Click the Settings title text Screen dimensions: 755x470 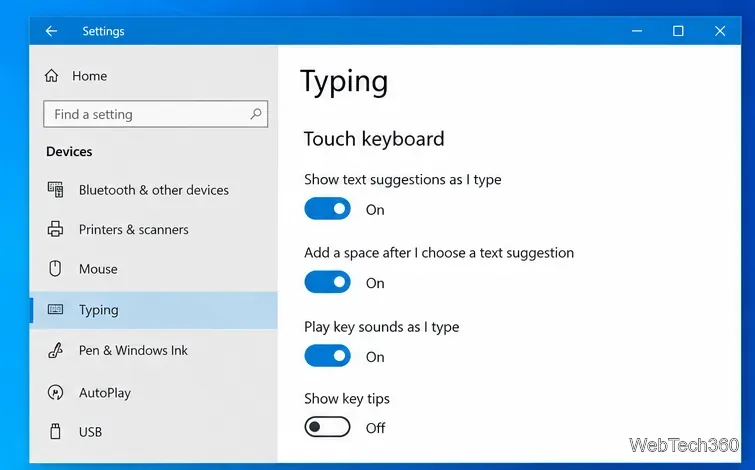click(104, 31)
